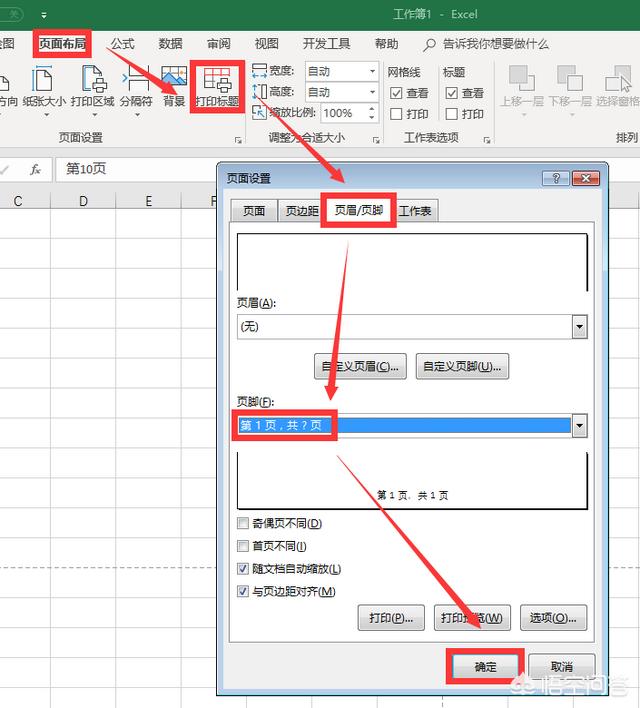Open the Review (审阅) ribbon tab
The height and width of the screenshot is (708, 640).
point(219,44)
